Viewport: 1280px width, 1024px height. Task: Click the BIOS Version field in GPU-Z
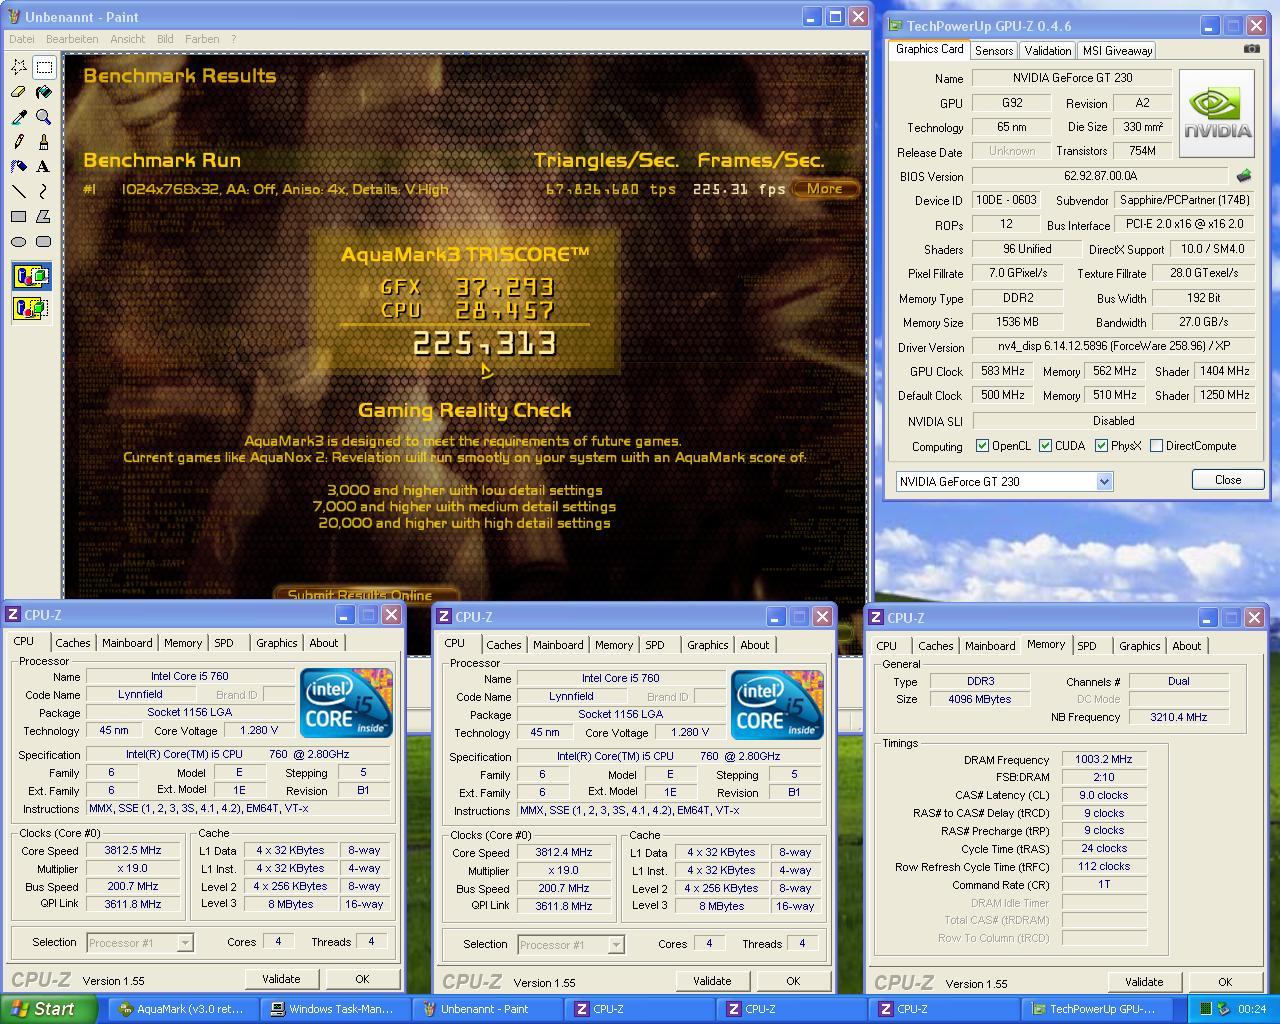point(1102,176)
